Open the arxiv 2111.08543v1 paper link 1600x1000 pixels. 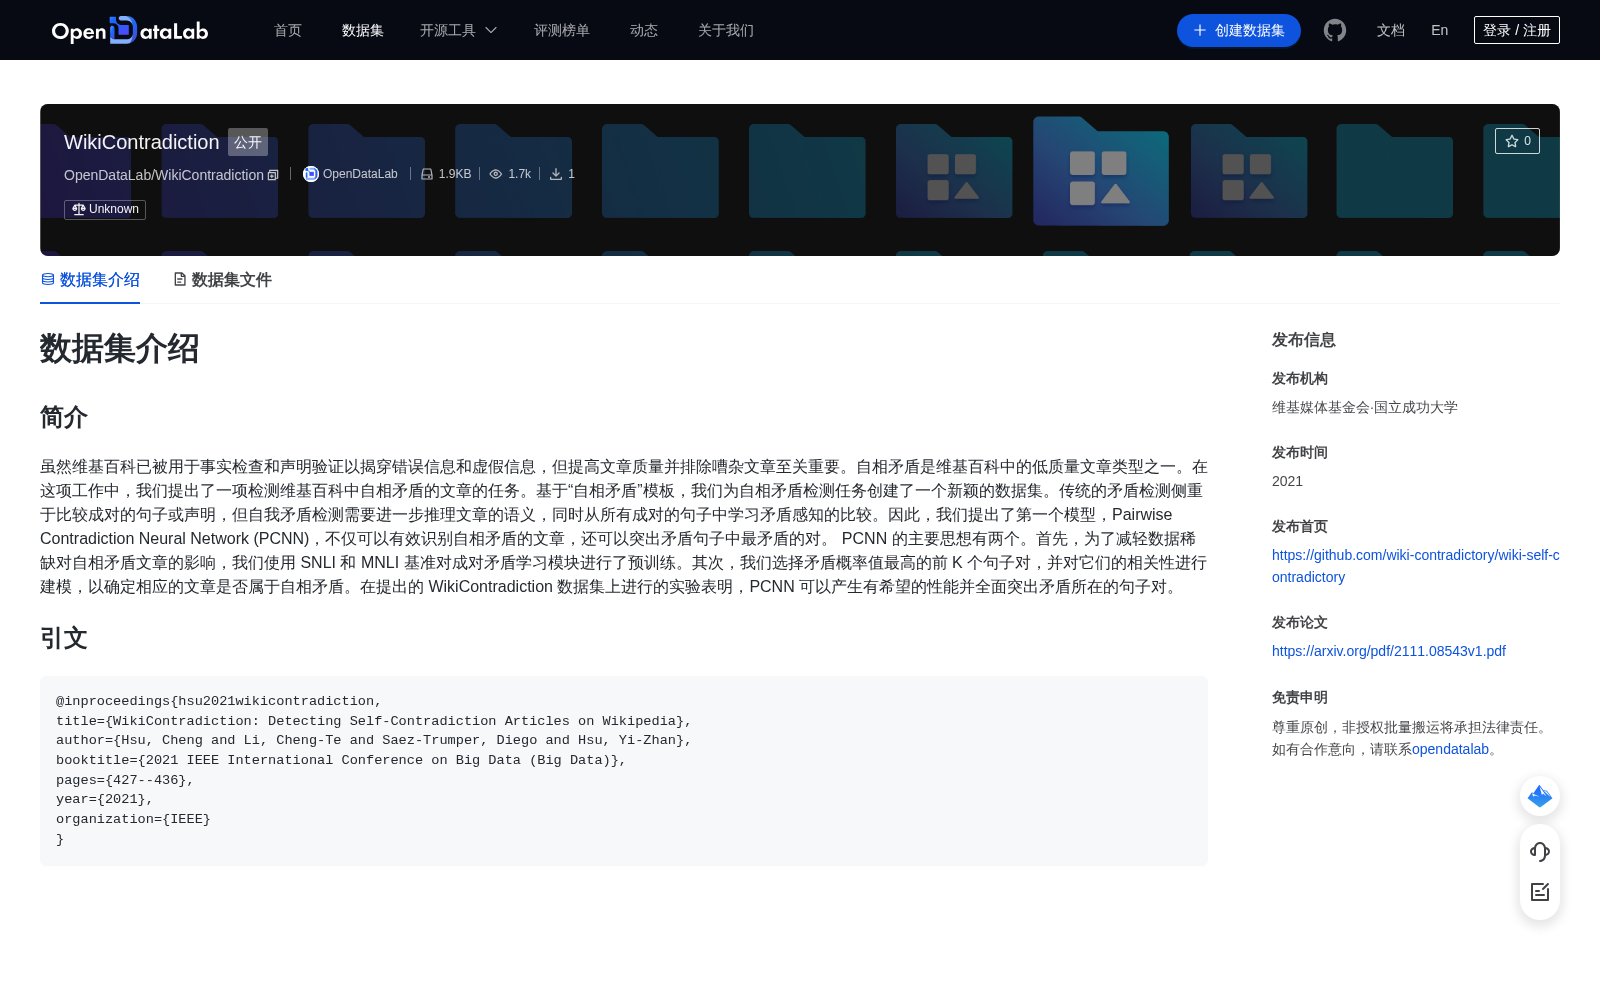coord(1389,651)
